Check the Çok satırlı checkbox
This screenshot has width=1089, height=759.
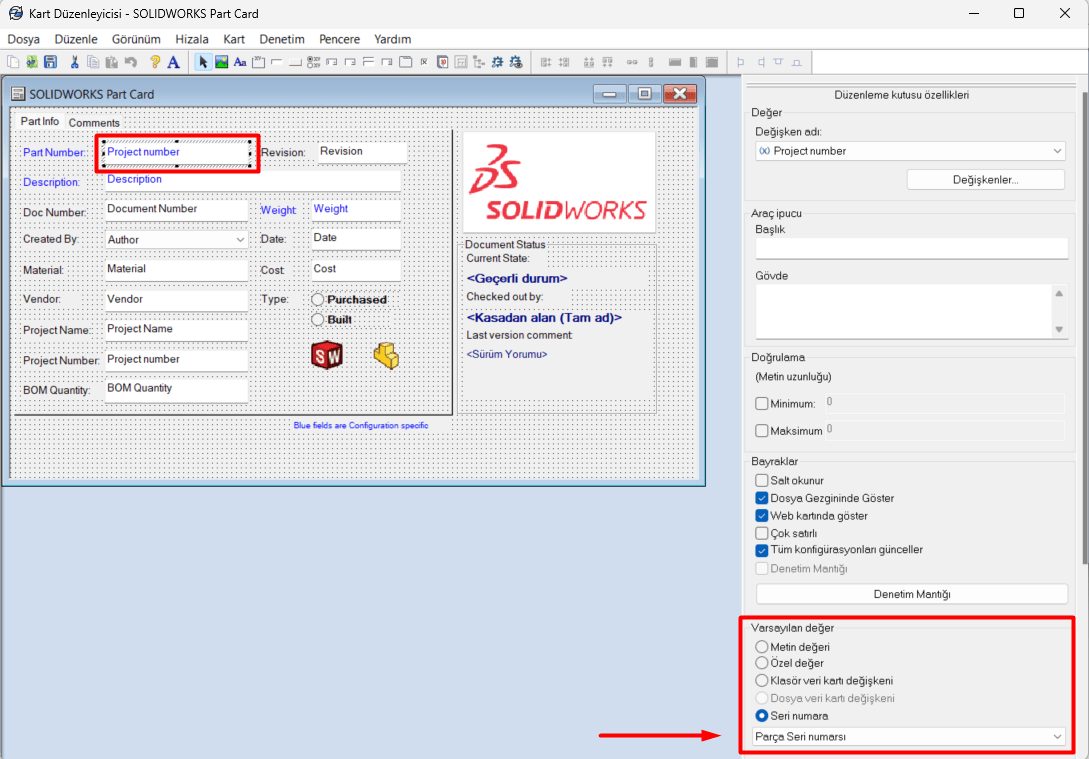click(762, 533)
